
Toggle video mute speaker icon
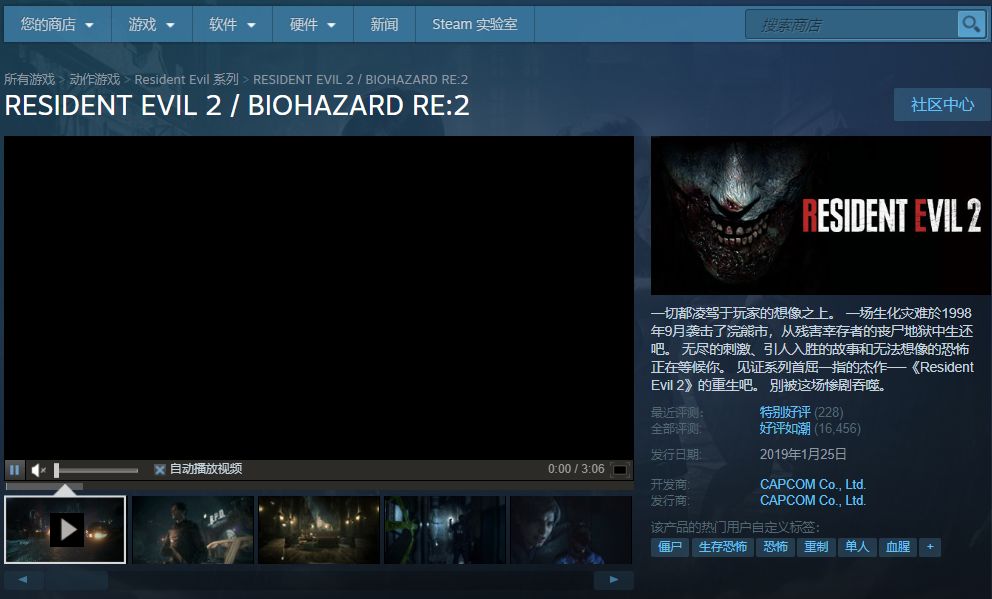(39, 469)
